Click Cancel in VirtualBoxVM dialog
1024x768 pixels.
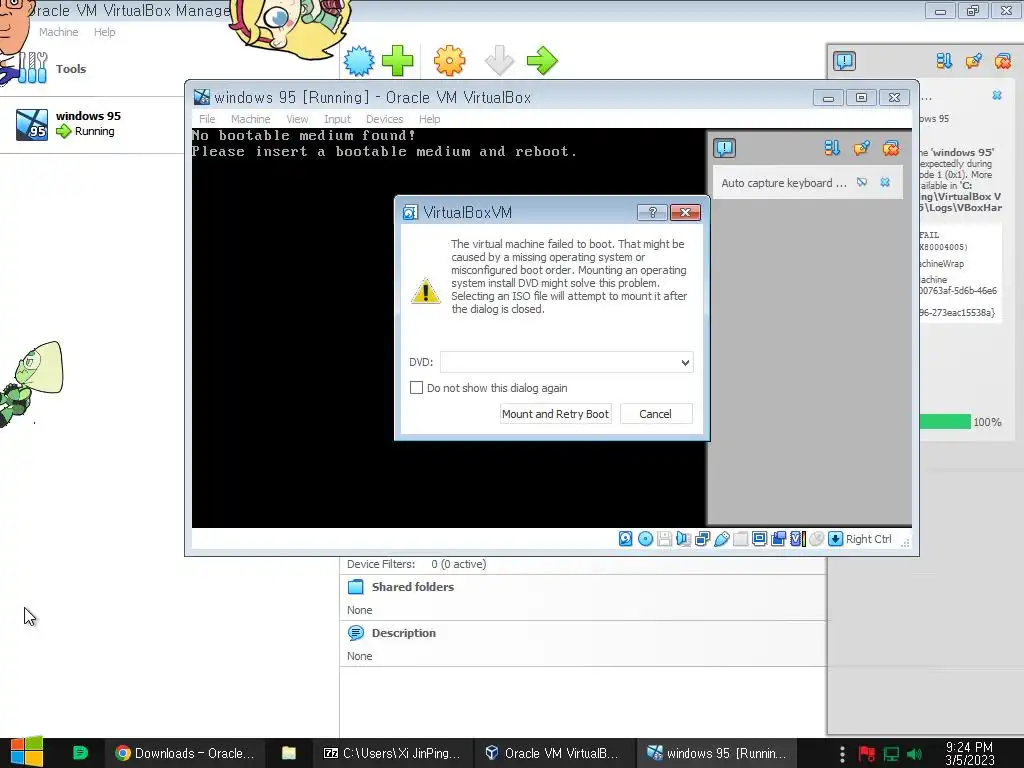655,414
